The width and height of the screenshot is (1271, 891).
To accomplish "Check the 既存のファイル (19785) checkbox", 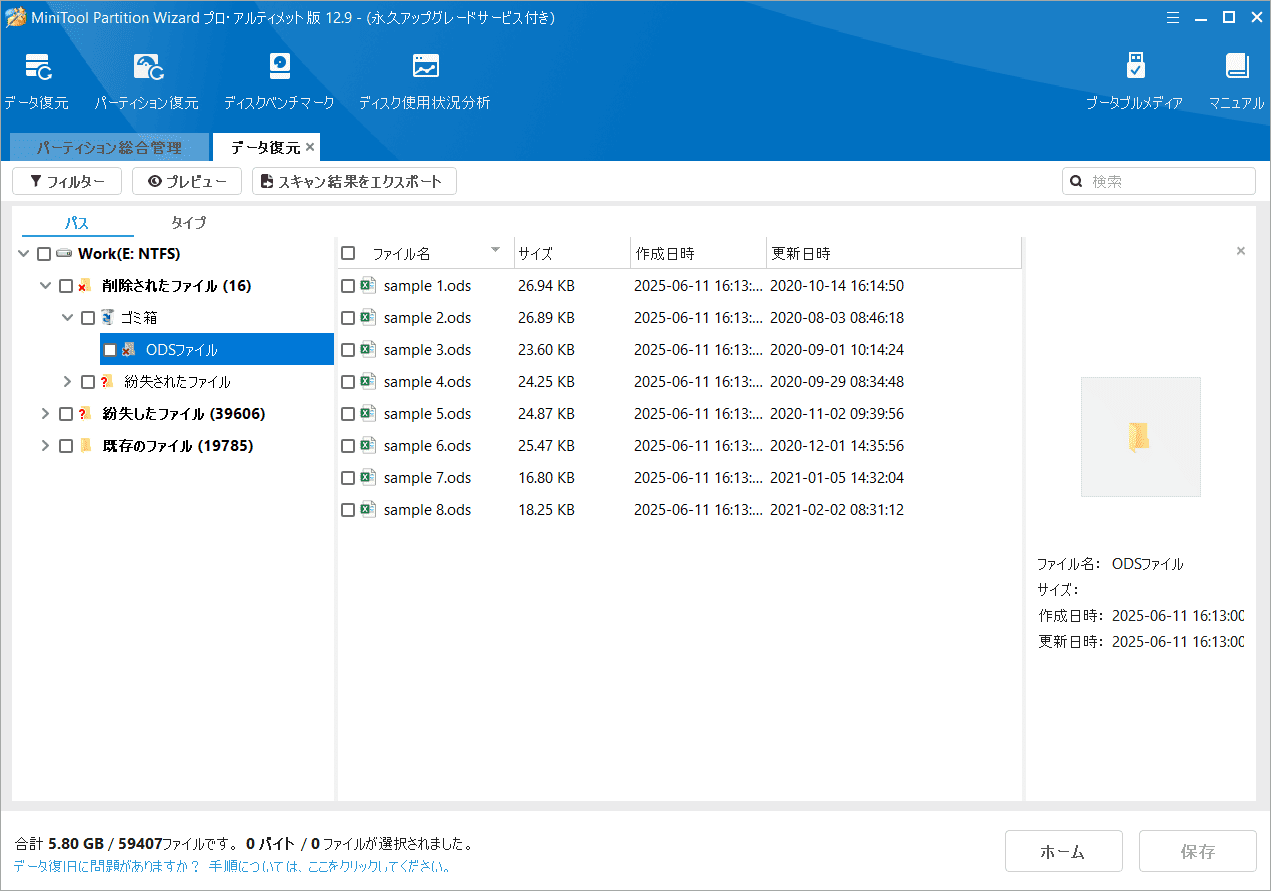I will (x=66, y=446).
